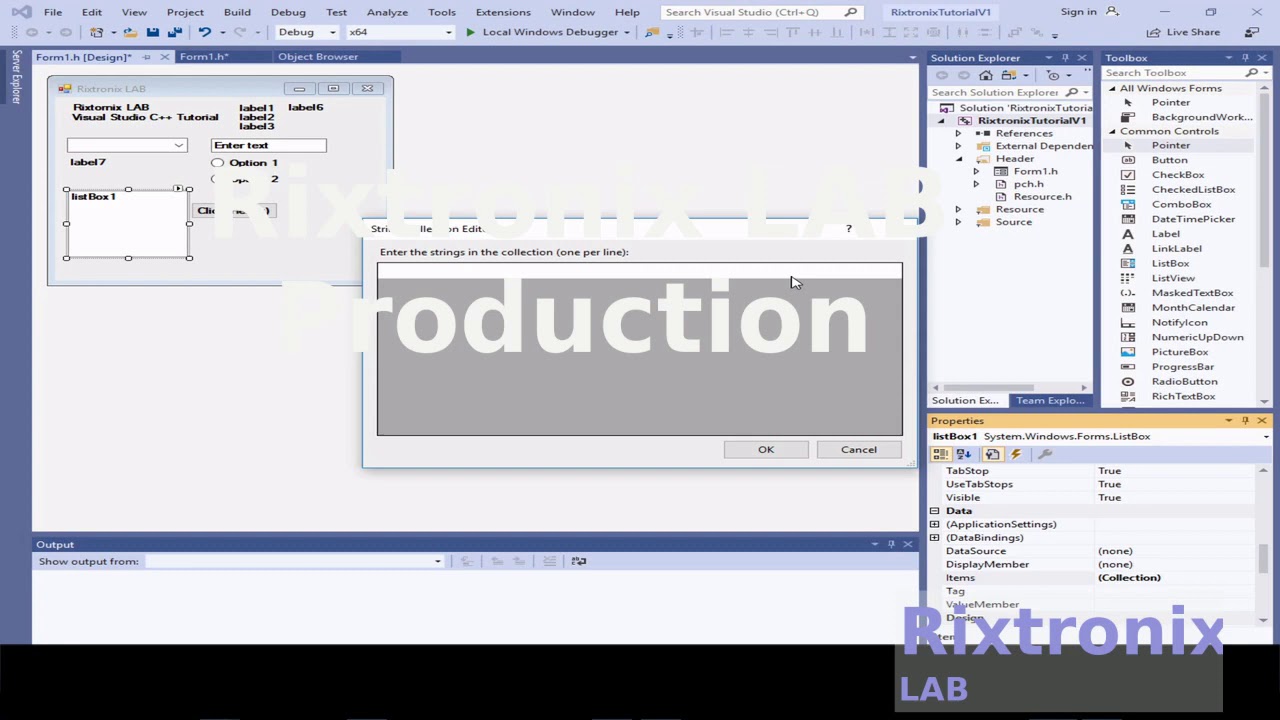
Task: Click Cancel in the String Collection Editor
Action: (859, 450)
